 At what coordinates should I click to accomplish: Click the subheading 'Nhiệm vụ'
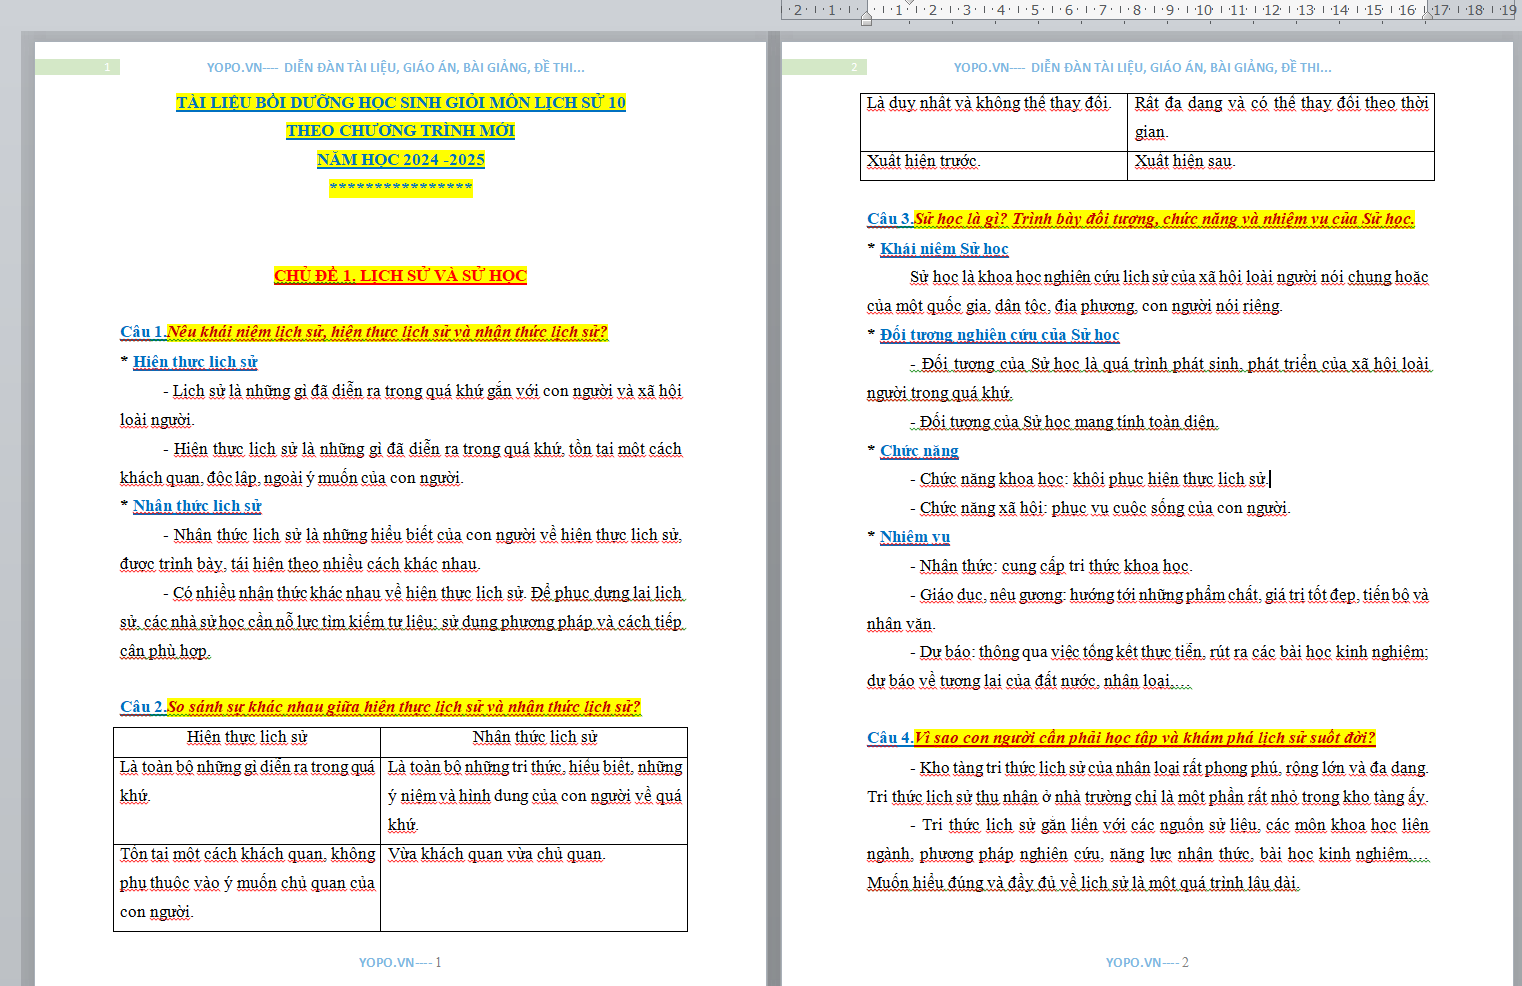coord(915,537)
